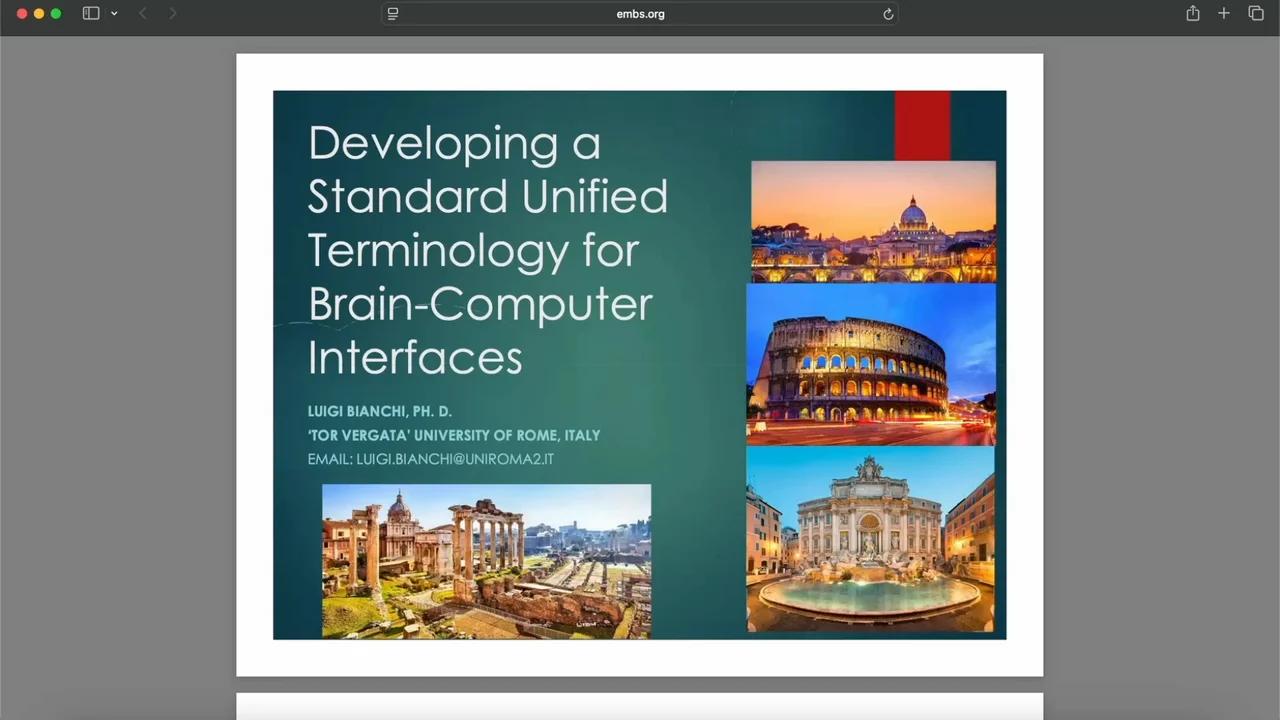This screenshot has width=1280, height=720.
Task: Toggle the Safari sidebar button
Action: click(x=91, y=13)
